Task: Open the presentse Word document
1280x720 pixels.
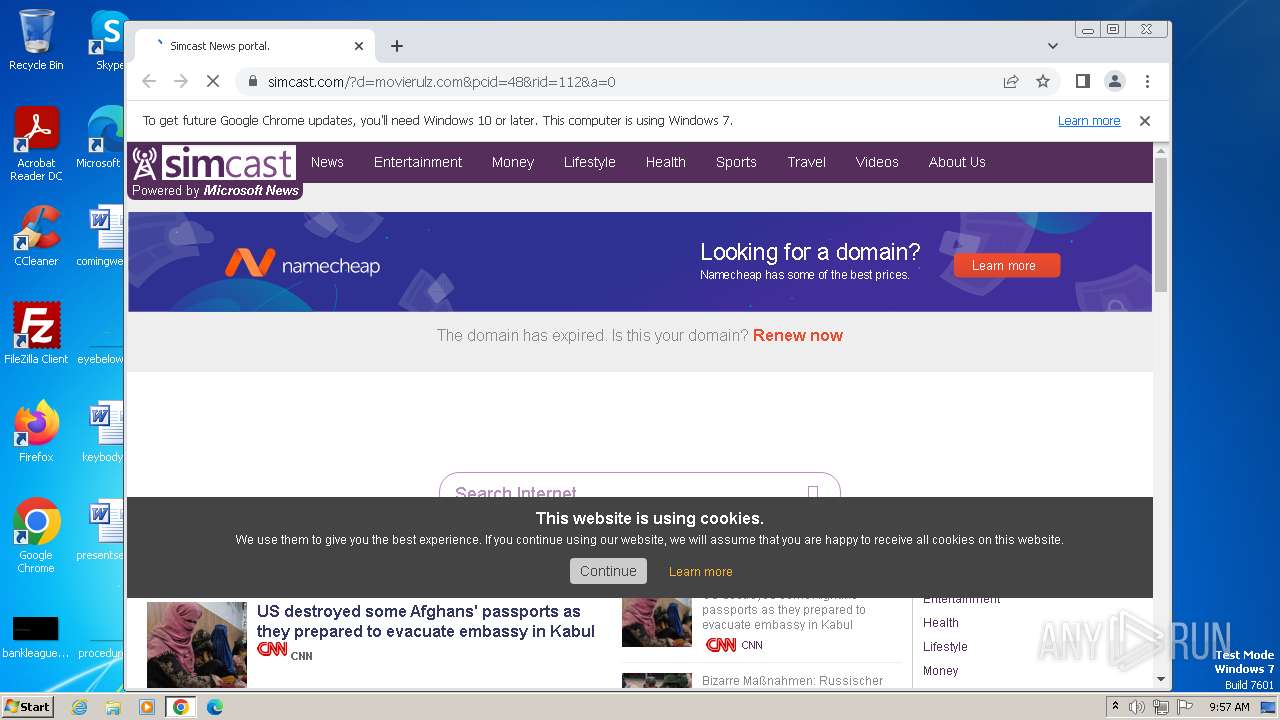Action: pyautogui.click(x=104, y=530)
